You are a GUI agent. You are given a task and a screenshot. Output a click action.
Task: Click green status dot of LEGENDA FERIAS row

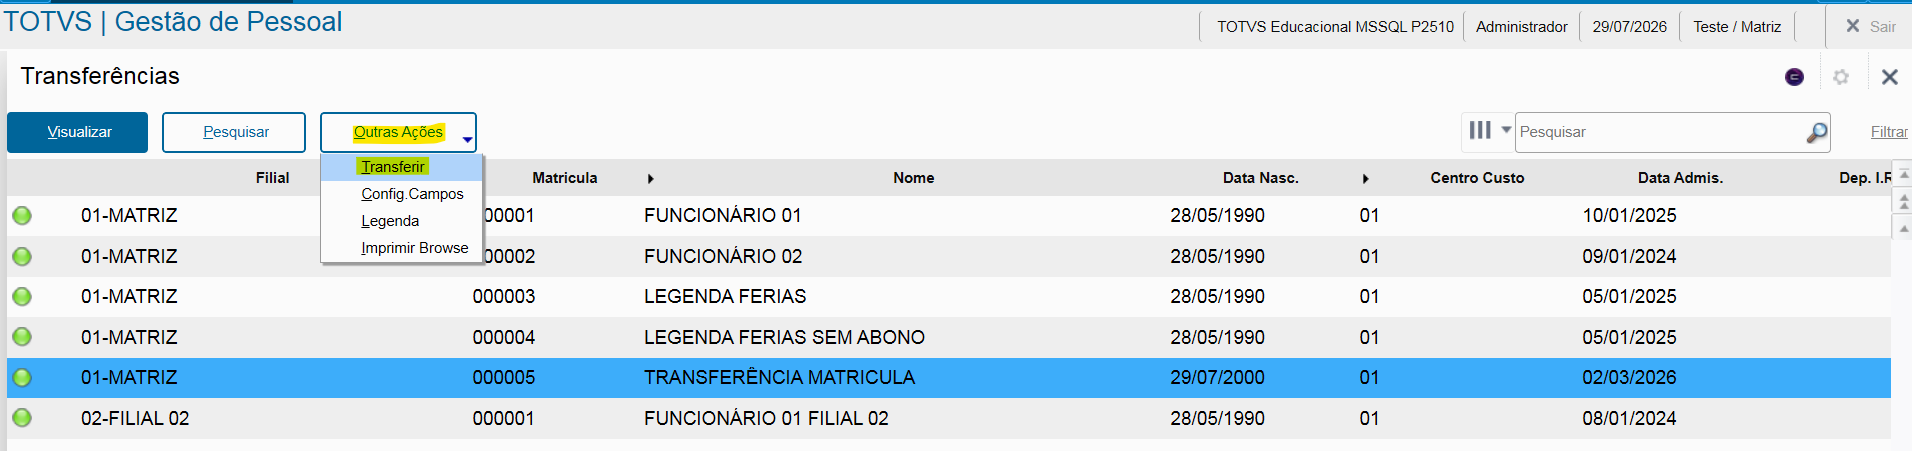coord(22,296)
